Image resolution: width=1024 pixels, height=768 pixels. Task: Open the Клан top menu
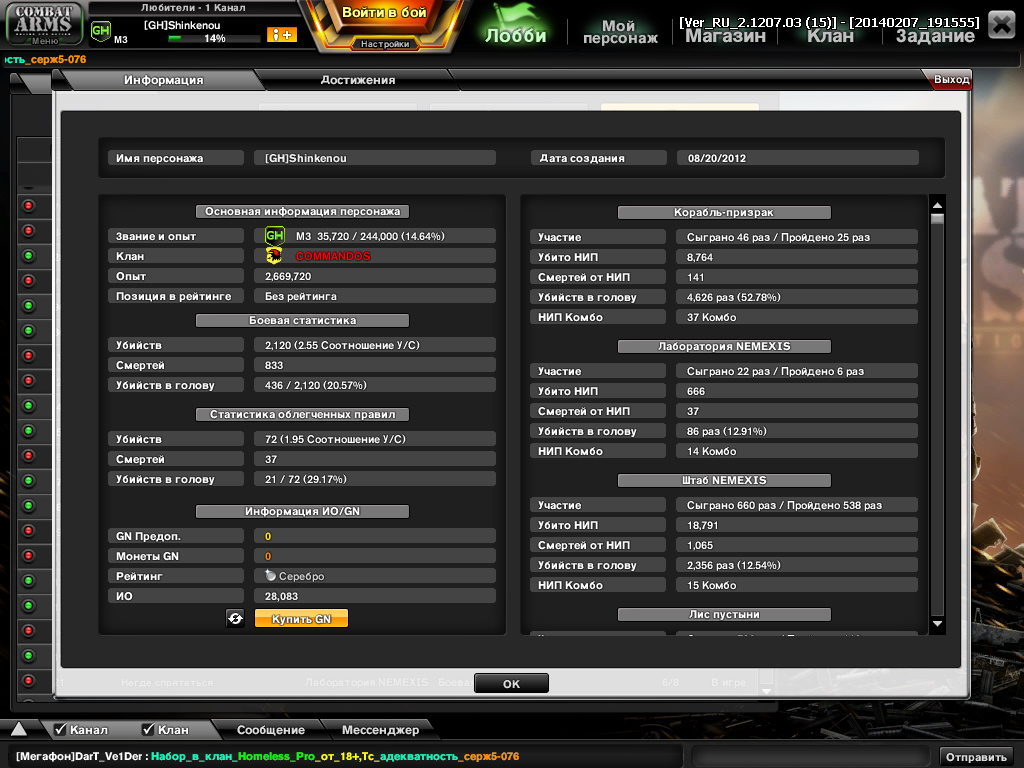coord(830,36)
